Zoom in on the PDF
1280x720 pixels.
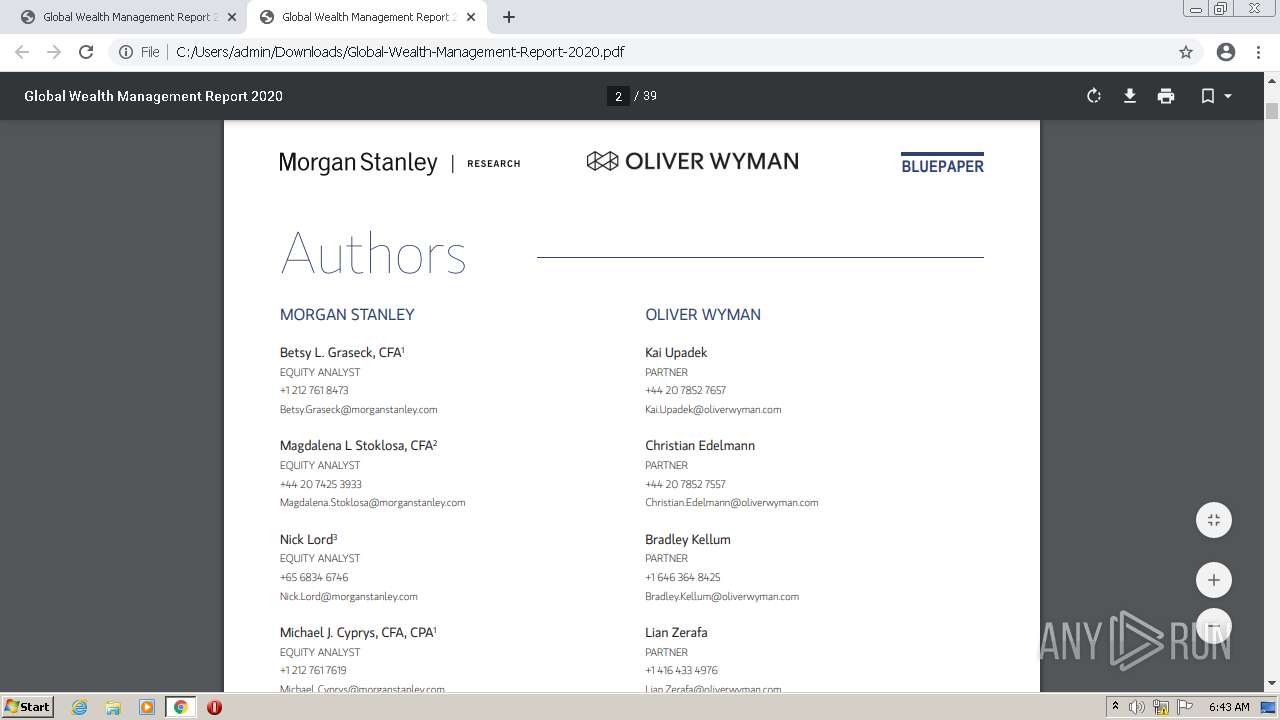coord(1214,580)
